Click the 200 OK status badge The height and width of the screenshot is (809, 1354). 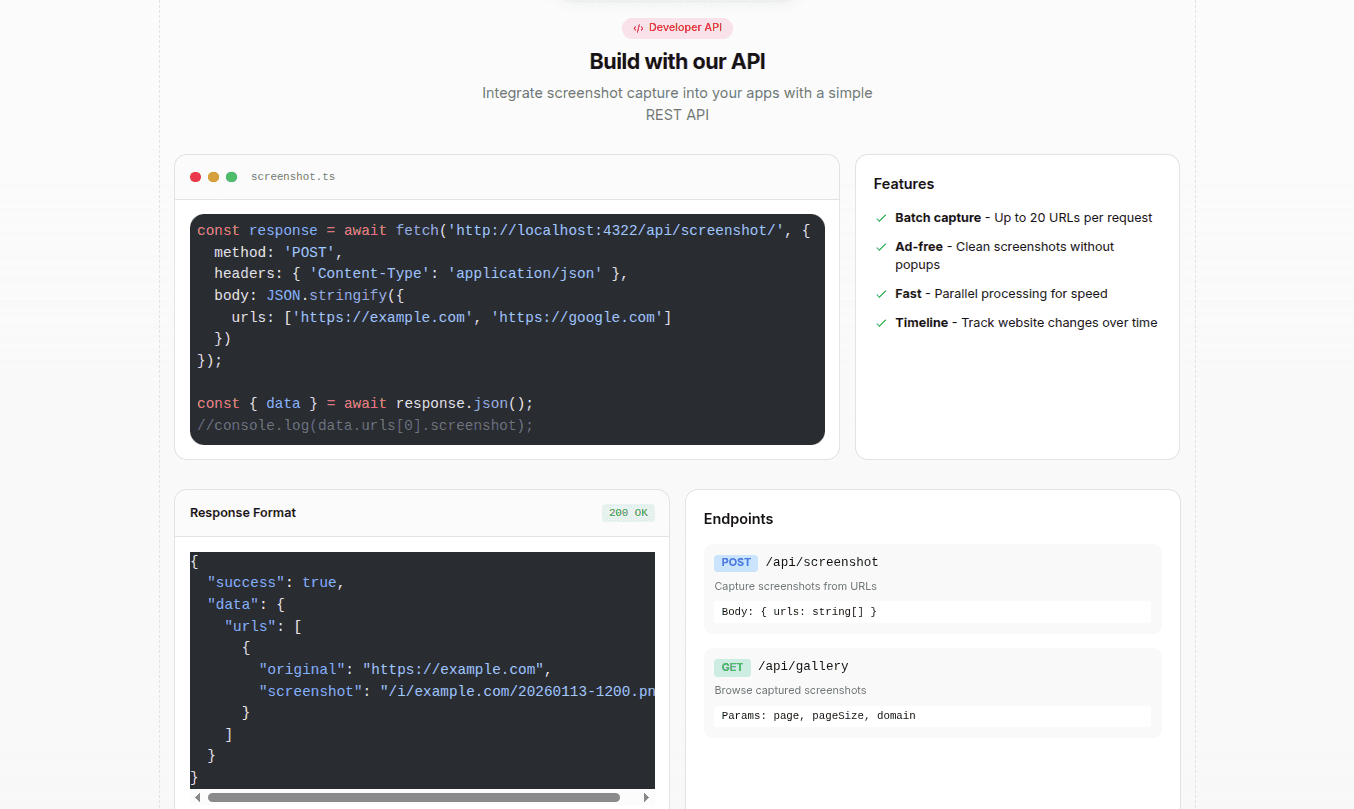tap(628, 513)
